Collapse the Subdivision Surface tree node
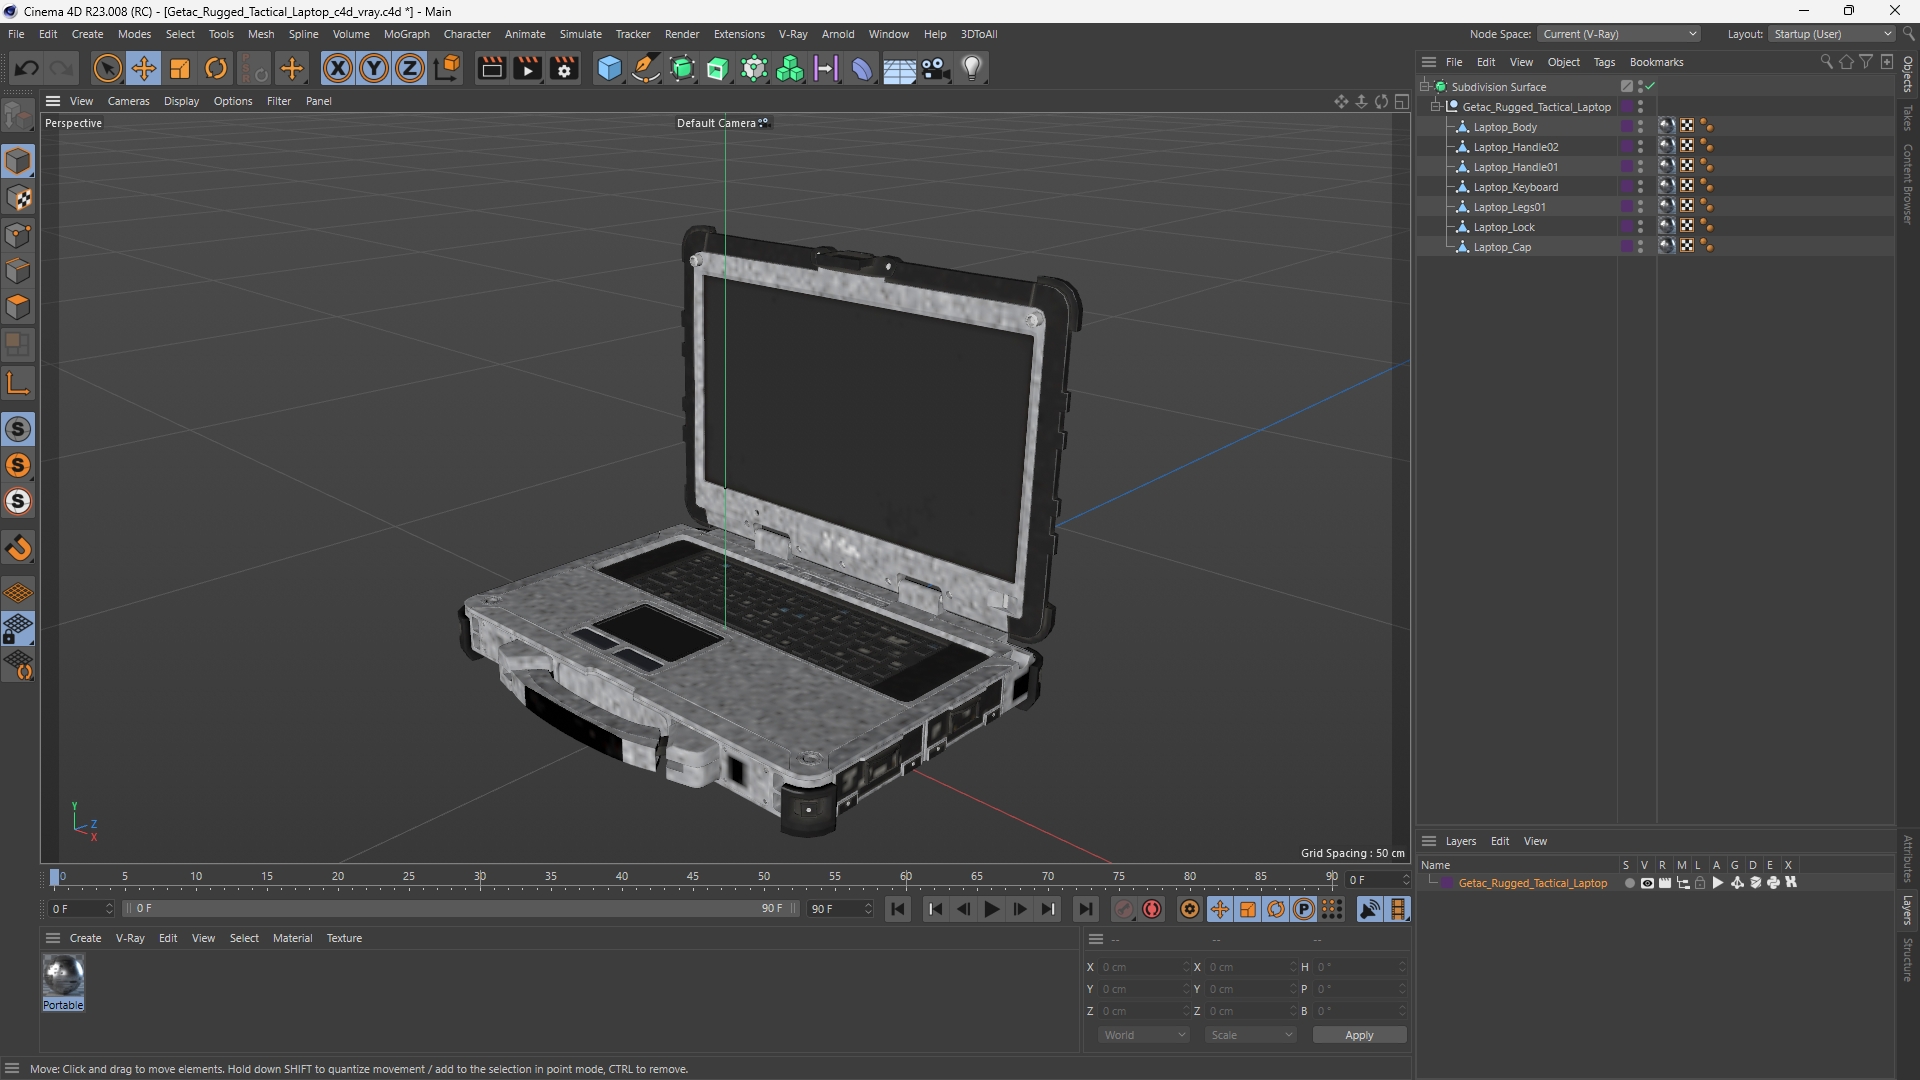The image size is (1920, 1080). (x=1425, y=87)
